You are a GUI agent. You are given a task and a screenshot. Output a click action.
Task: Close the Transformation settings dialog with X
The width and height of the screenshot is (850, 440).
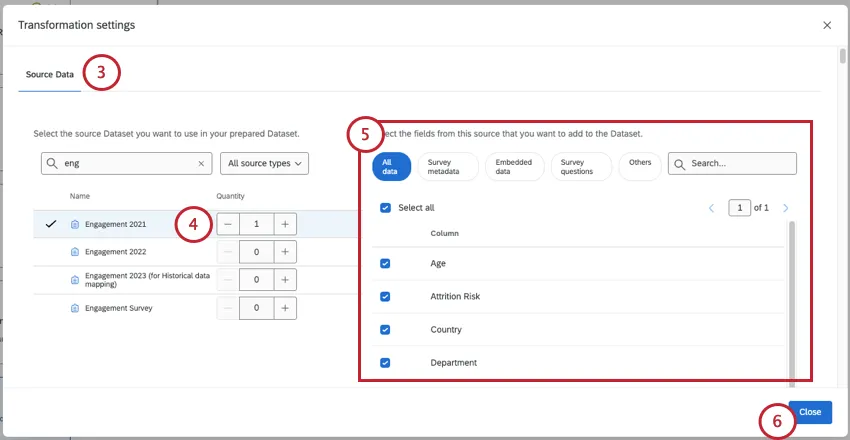coord(827,25)
